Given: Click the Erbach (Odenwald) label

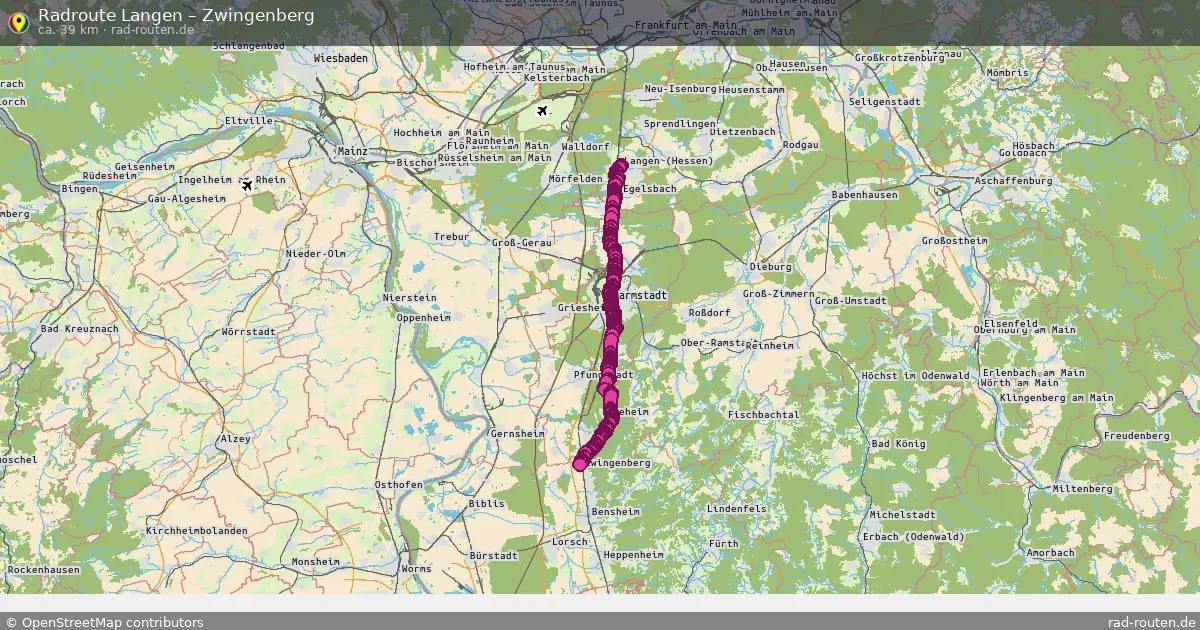Looking at the screenshot, I should pyautogui.click(x=914, y=537).
